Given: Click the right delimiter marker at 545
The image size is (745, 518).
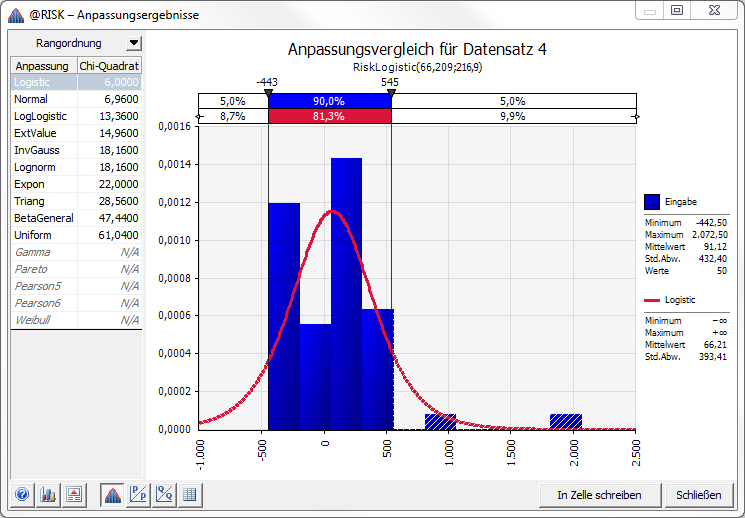Looking at the screenshot, I should (392, 93).
